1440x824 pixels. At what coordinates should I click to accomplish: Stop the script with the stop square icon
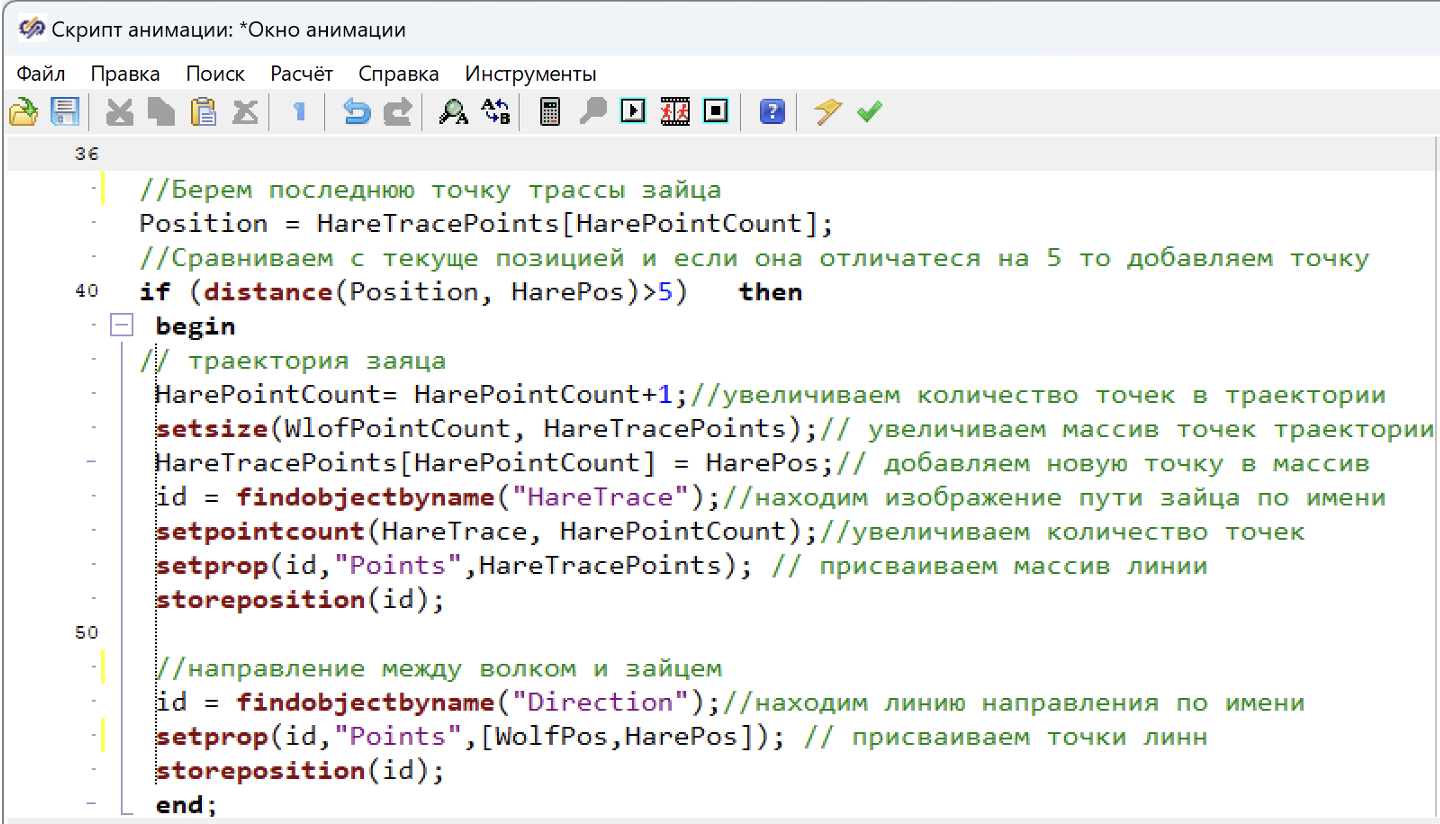(x=716, y=111)
